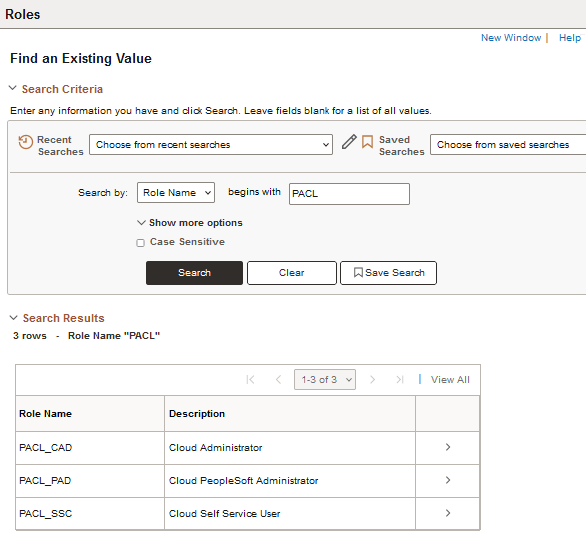Enable the Case Sensitive checkbox

coord(141,243)
